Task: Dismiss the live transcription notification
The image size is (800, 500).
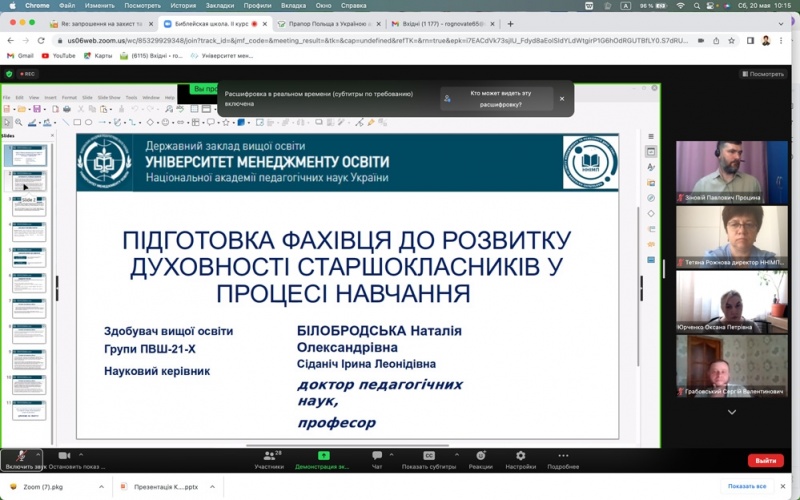Action: point(562,99)
